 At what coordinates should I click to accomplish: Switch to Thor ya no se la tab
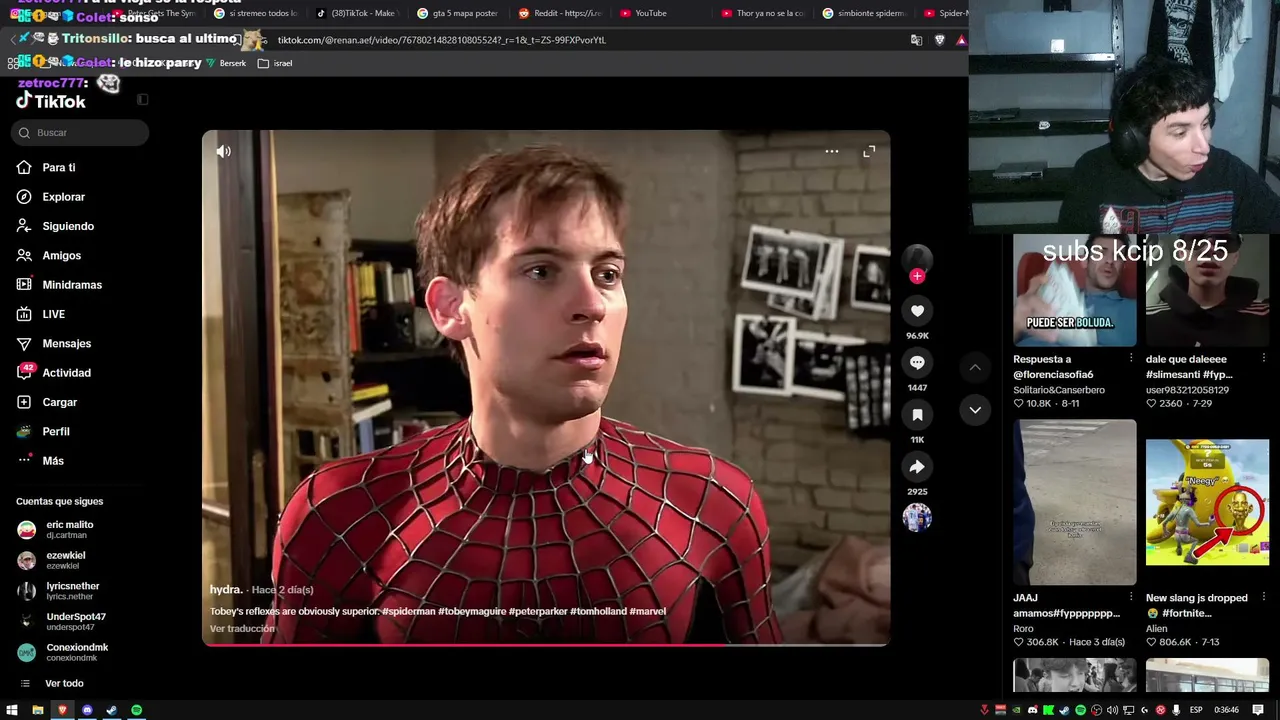(x=761, y=13)
